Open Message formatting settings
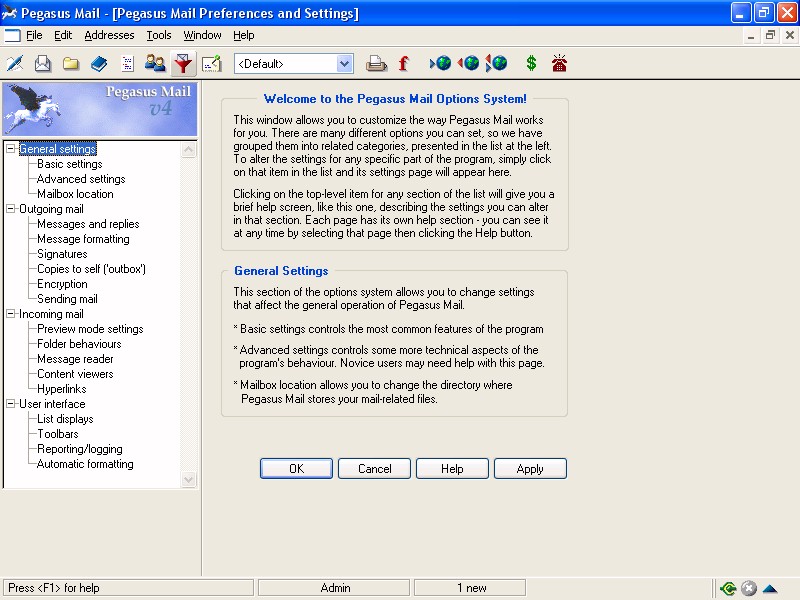Viewport: 800px width, 600px height. pos(83,239)
